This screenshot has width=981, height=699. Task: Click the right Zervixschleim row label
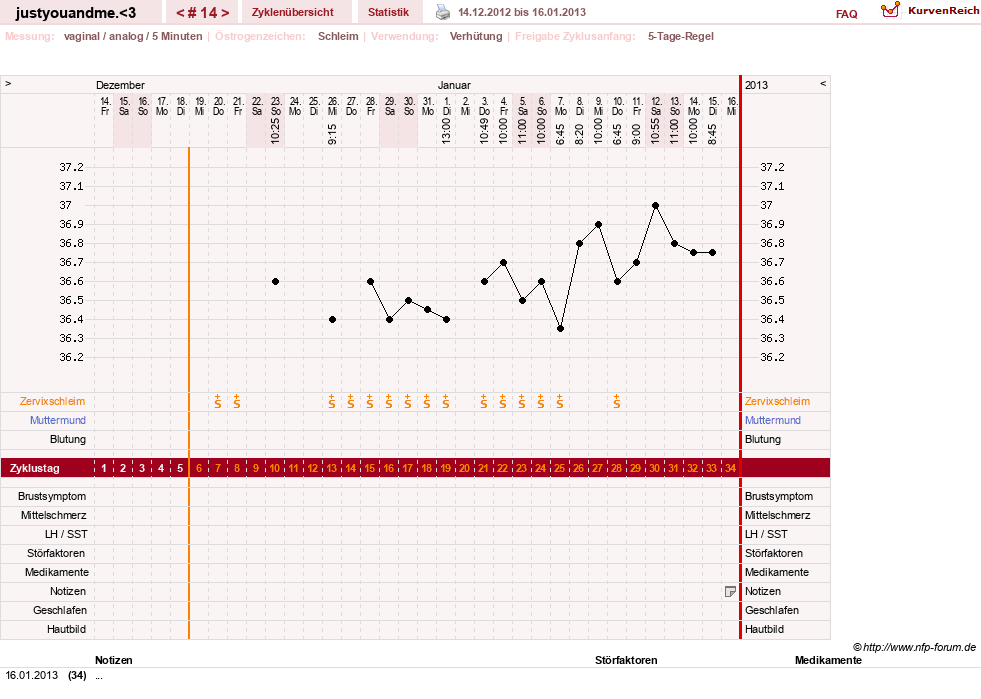point(777,402)
